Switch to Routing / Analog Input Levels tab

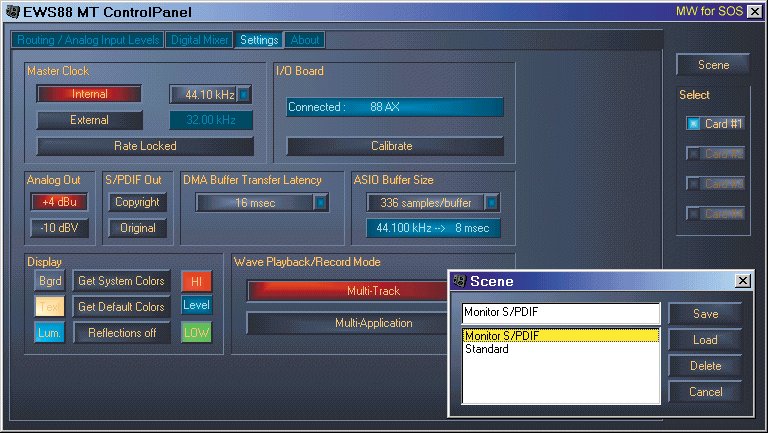[x=88, y=40]
